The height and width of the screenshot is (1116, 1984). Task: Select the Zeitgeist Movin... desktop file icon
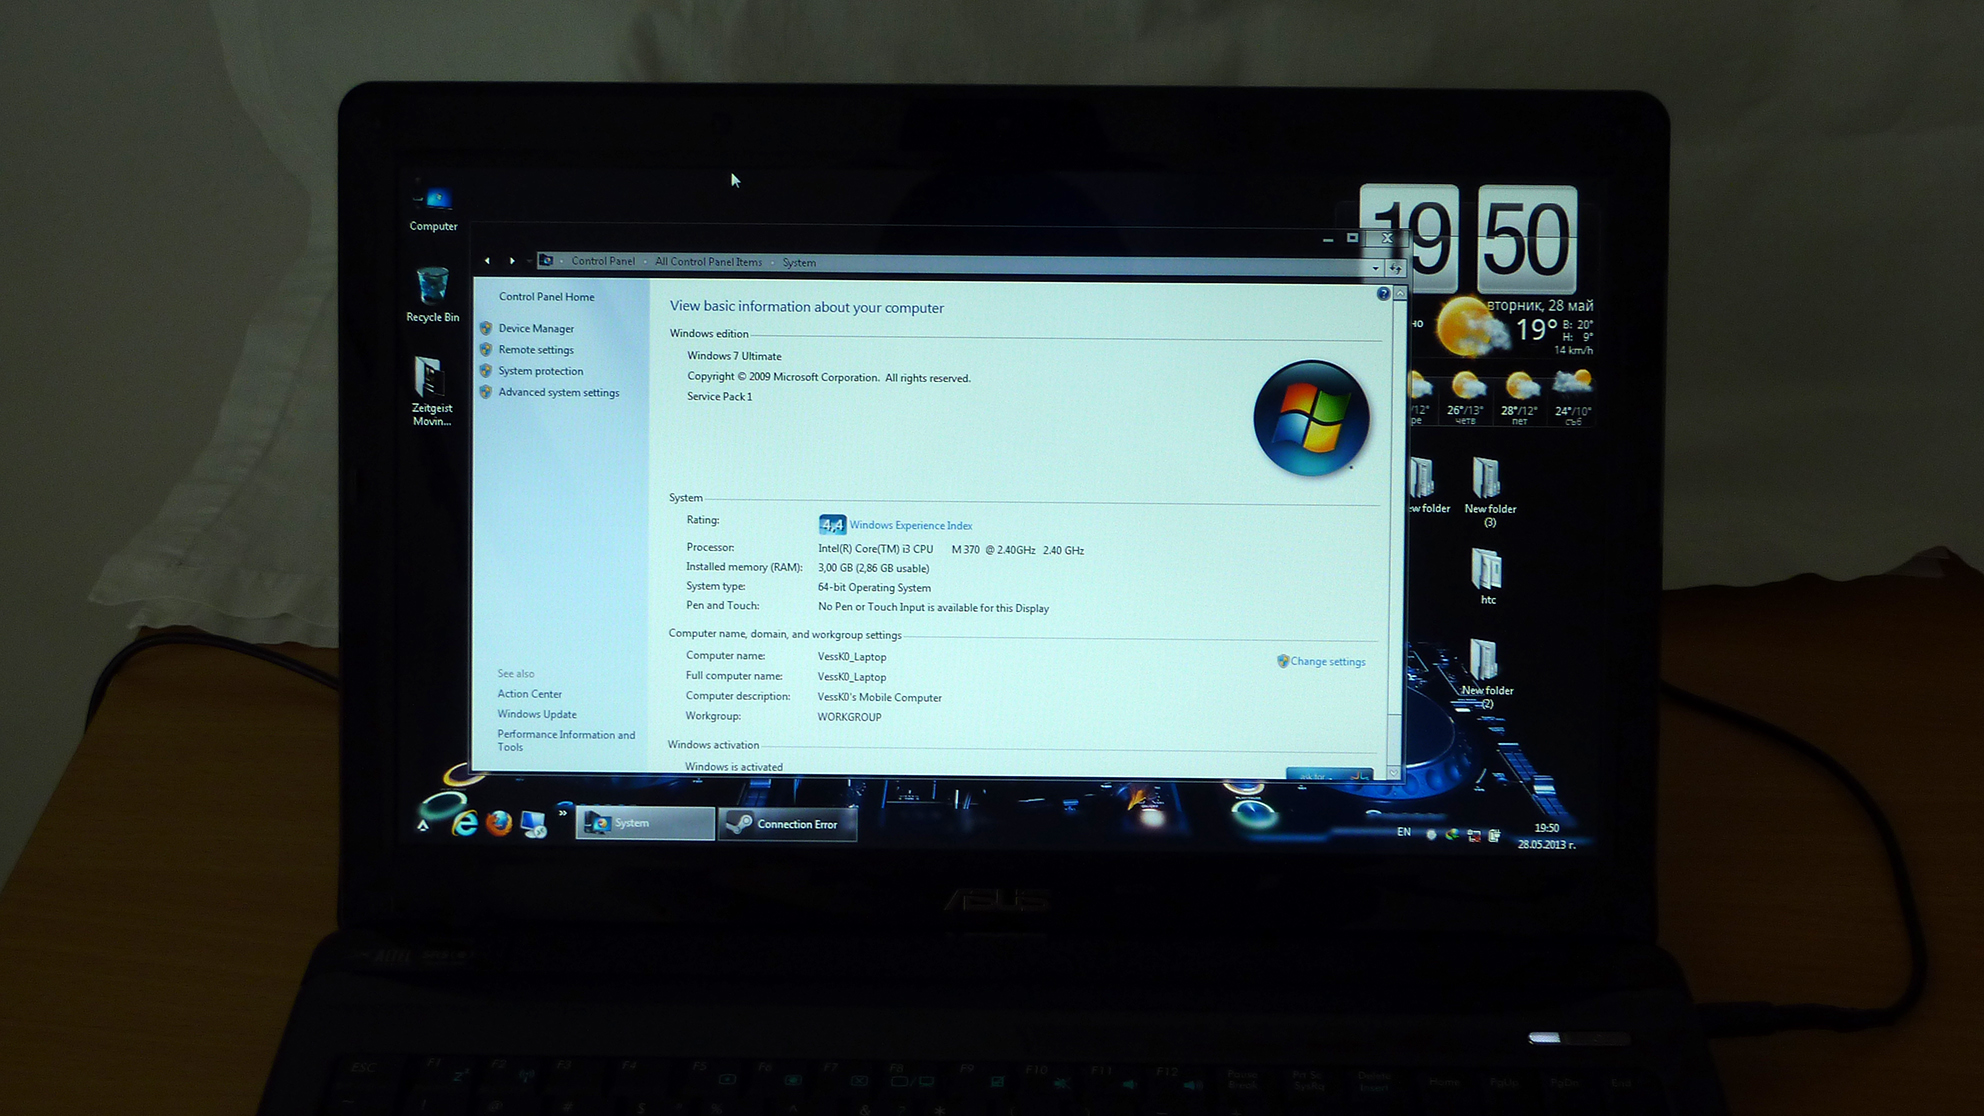(x=431, y=392)
